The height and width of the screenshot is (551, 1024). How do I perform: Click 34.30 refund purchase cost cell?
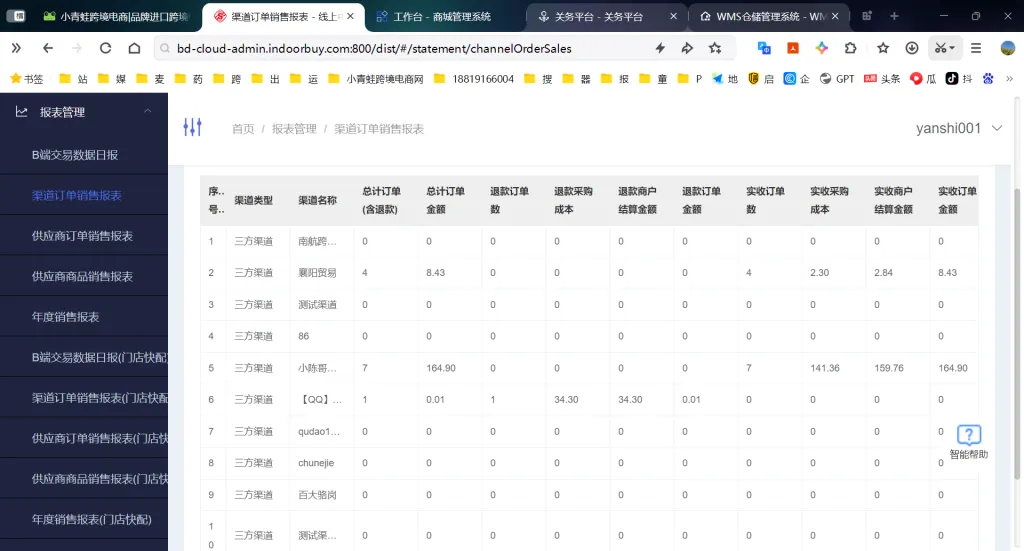coord(566,400)
